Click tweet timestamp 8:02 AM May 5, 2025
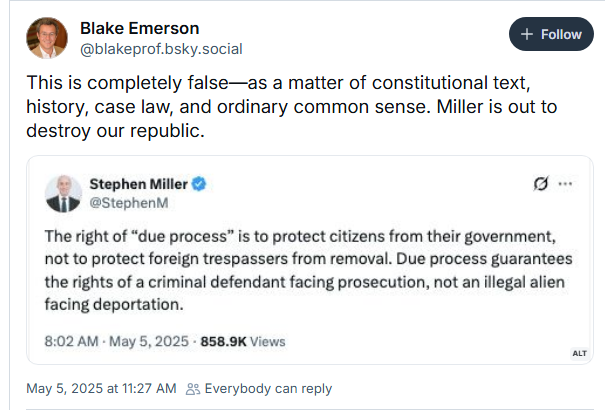 [117, 341]
